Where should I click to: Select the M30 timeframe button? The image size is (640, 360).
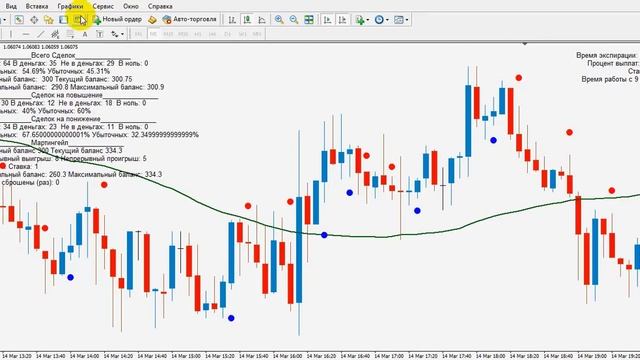point(183,34)
